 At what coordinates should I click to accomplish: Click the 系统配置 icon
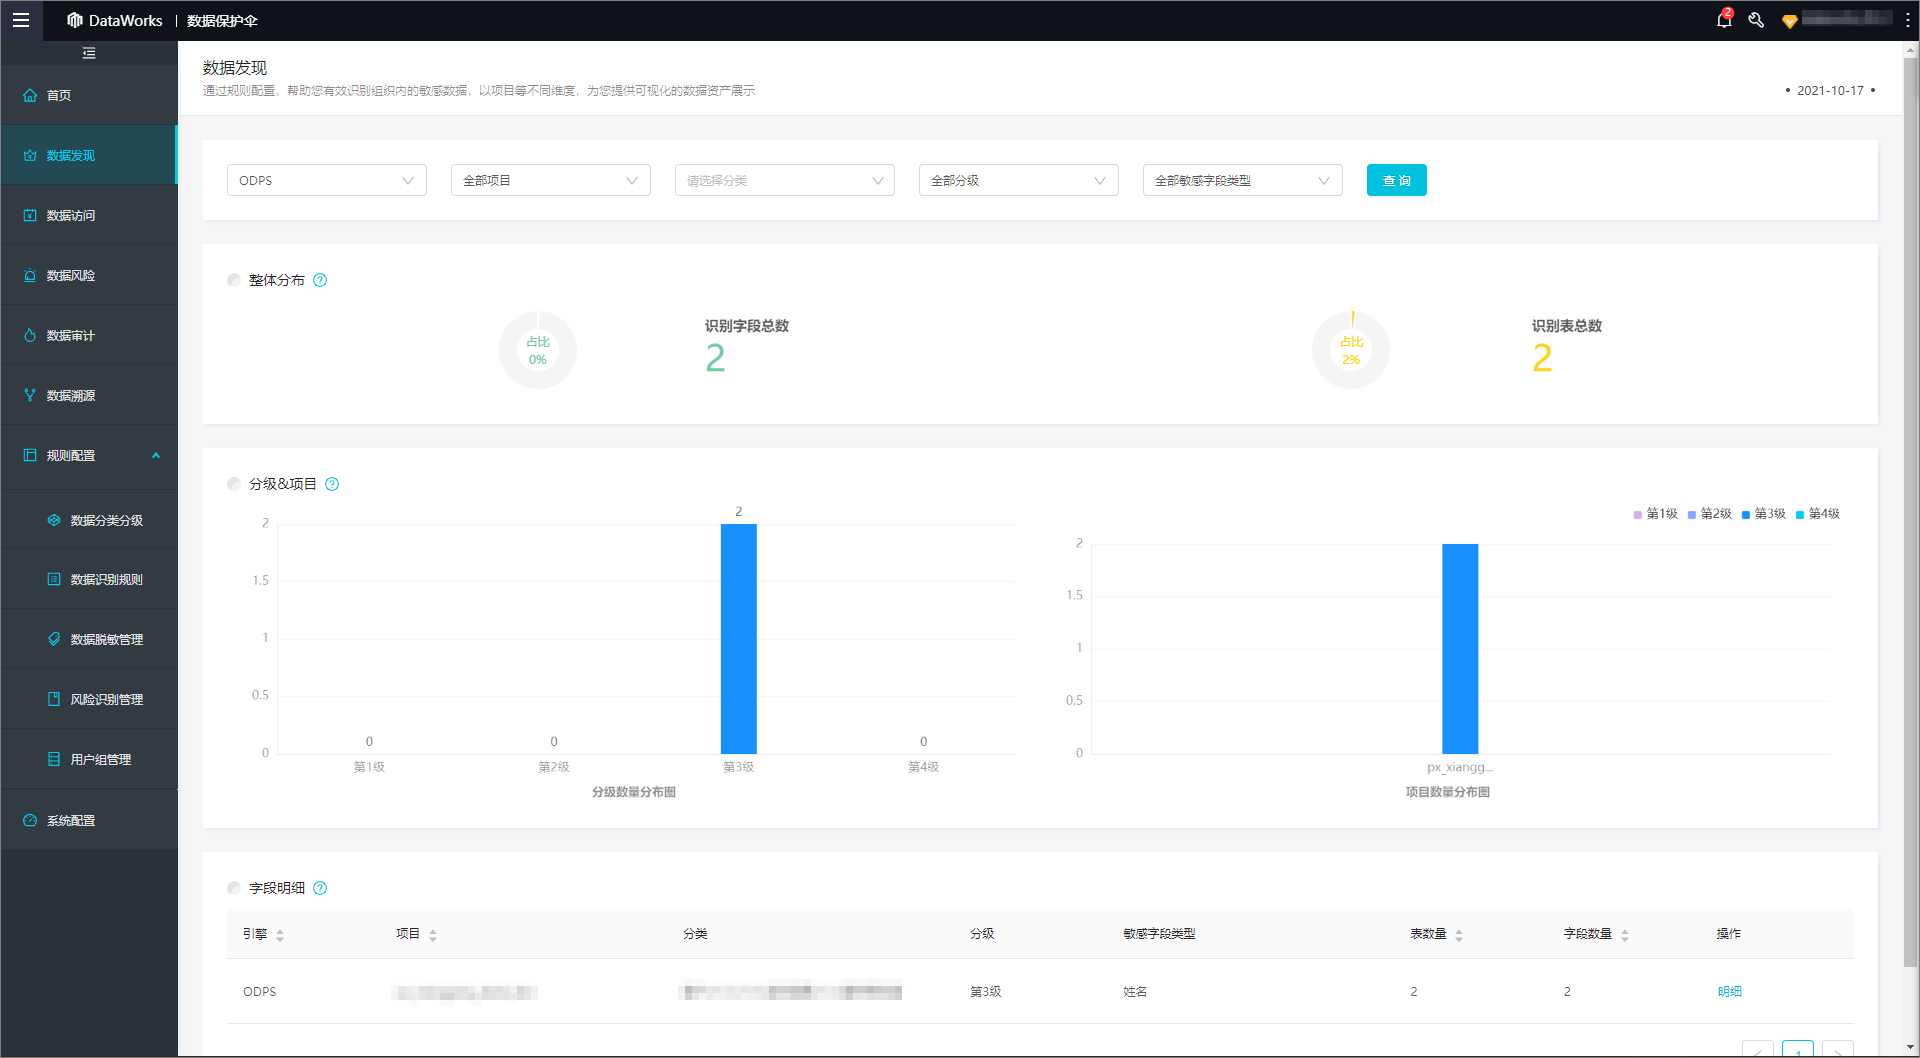[30, 820]
